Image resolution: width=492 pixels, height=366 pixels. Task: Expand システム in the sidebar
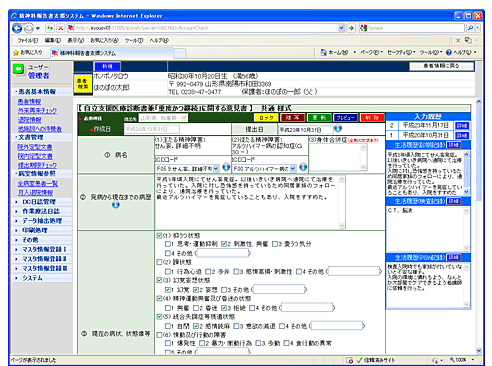coord(32,278)
